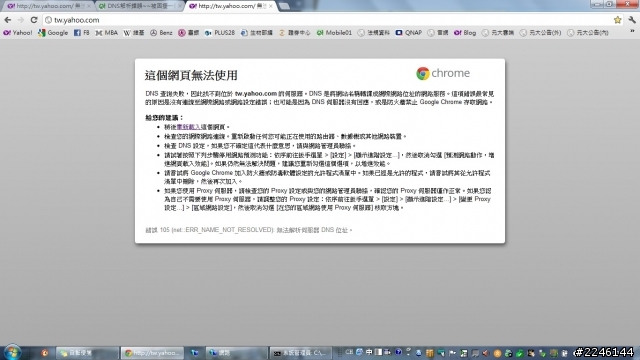Click the orange quick-launch icon by Start

click(44, 353)
